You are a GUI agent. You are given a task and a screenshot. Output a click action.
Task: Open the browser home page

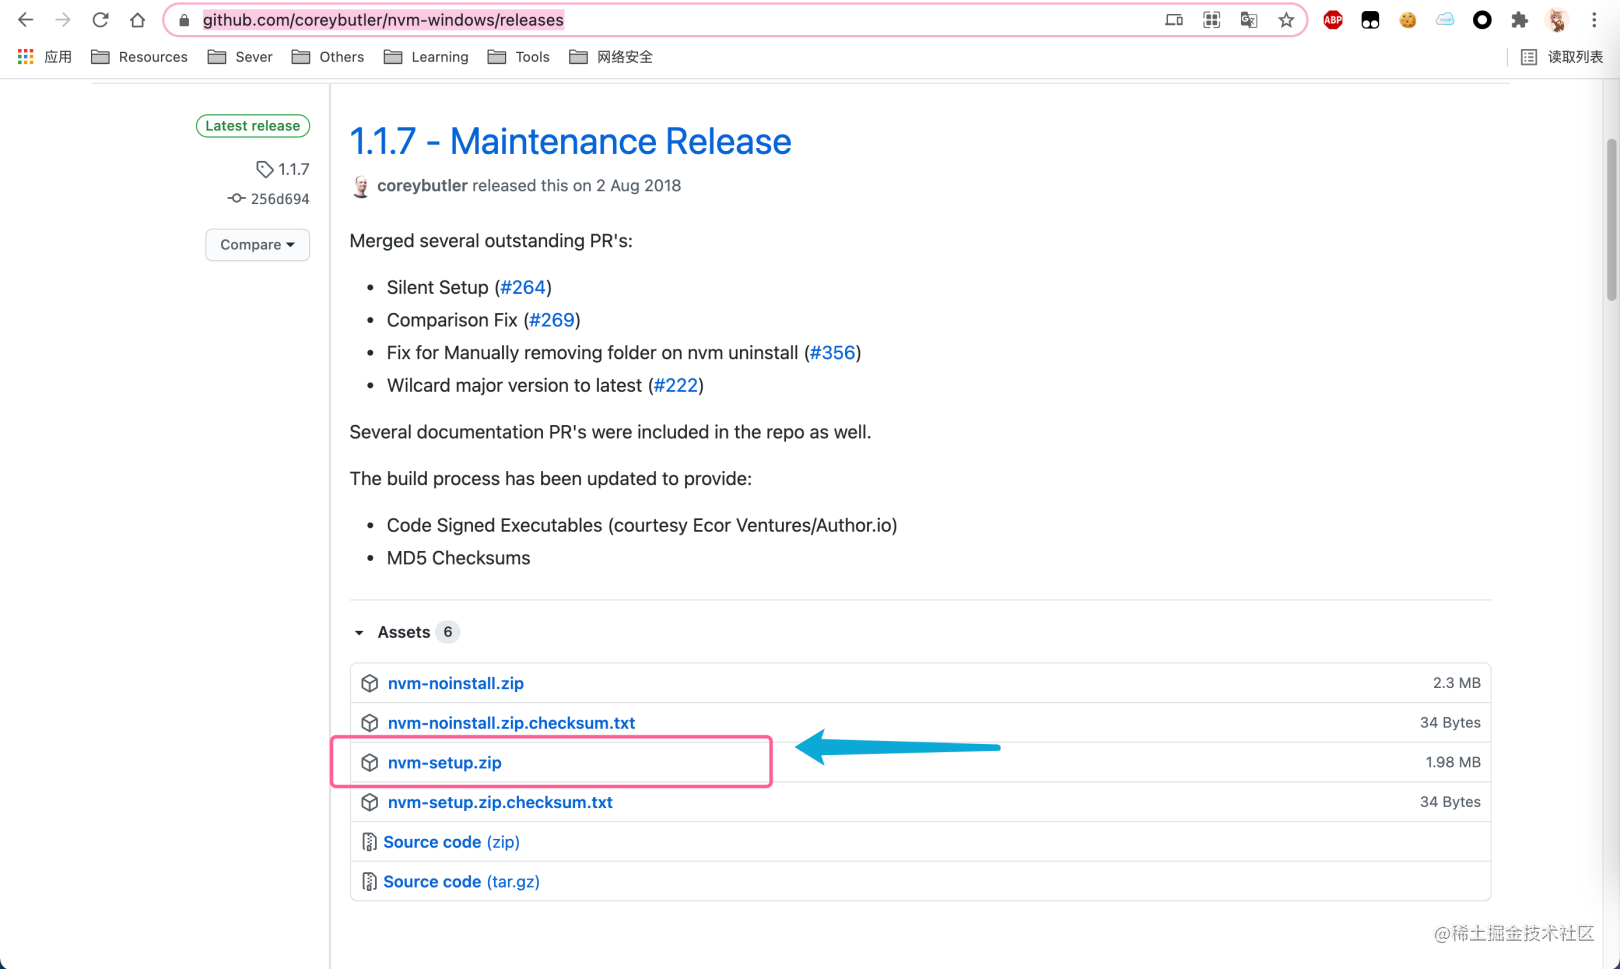[x=138, y=20]
